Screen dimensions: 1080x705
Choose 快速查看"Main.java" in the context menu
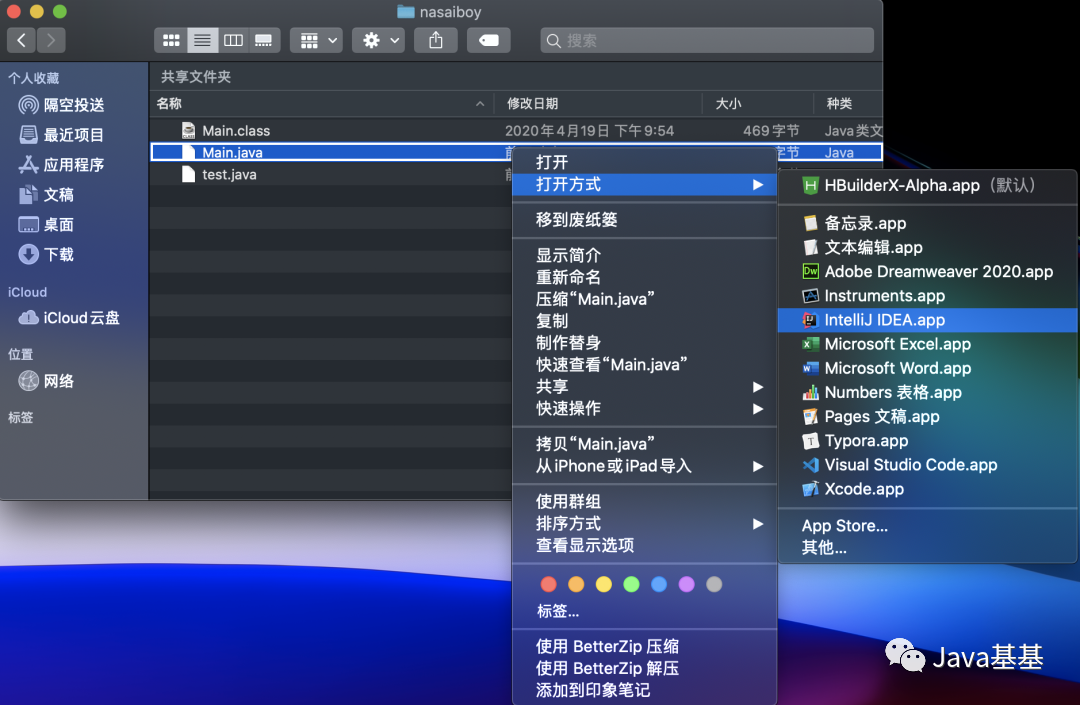[645, 365]
